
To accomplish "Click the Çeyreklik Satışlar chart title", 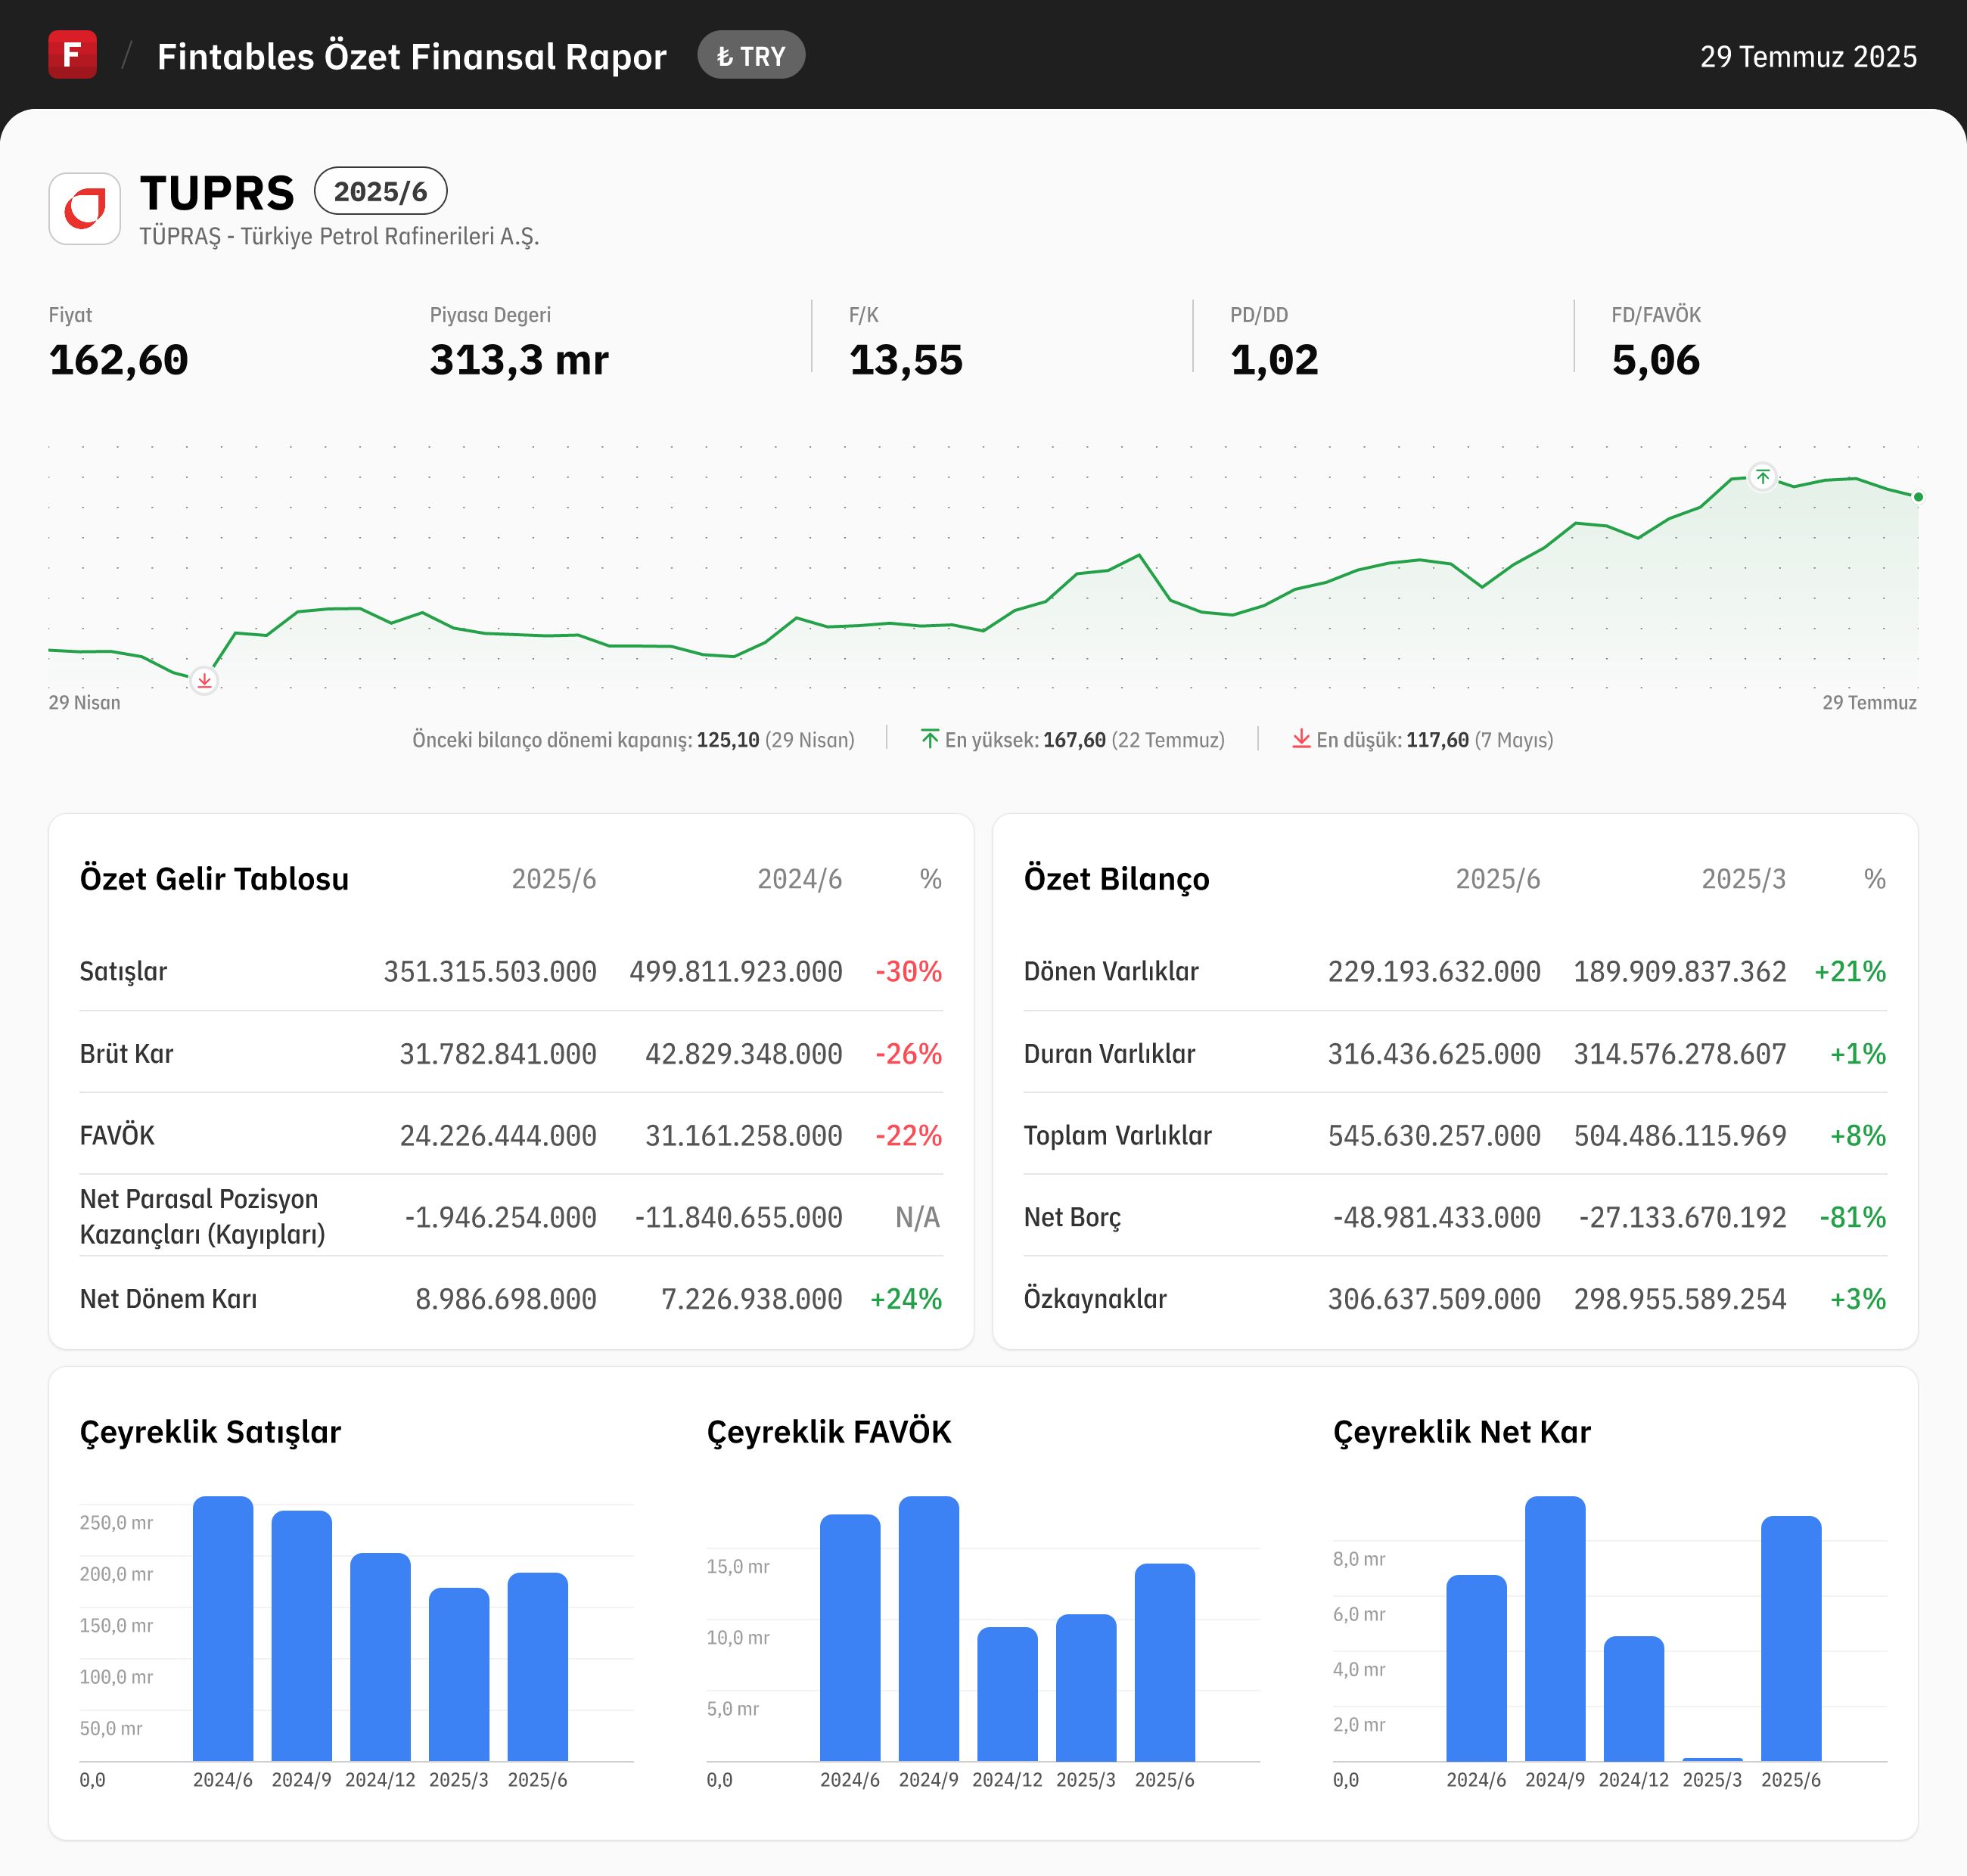I will coord(210,1432).
